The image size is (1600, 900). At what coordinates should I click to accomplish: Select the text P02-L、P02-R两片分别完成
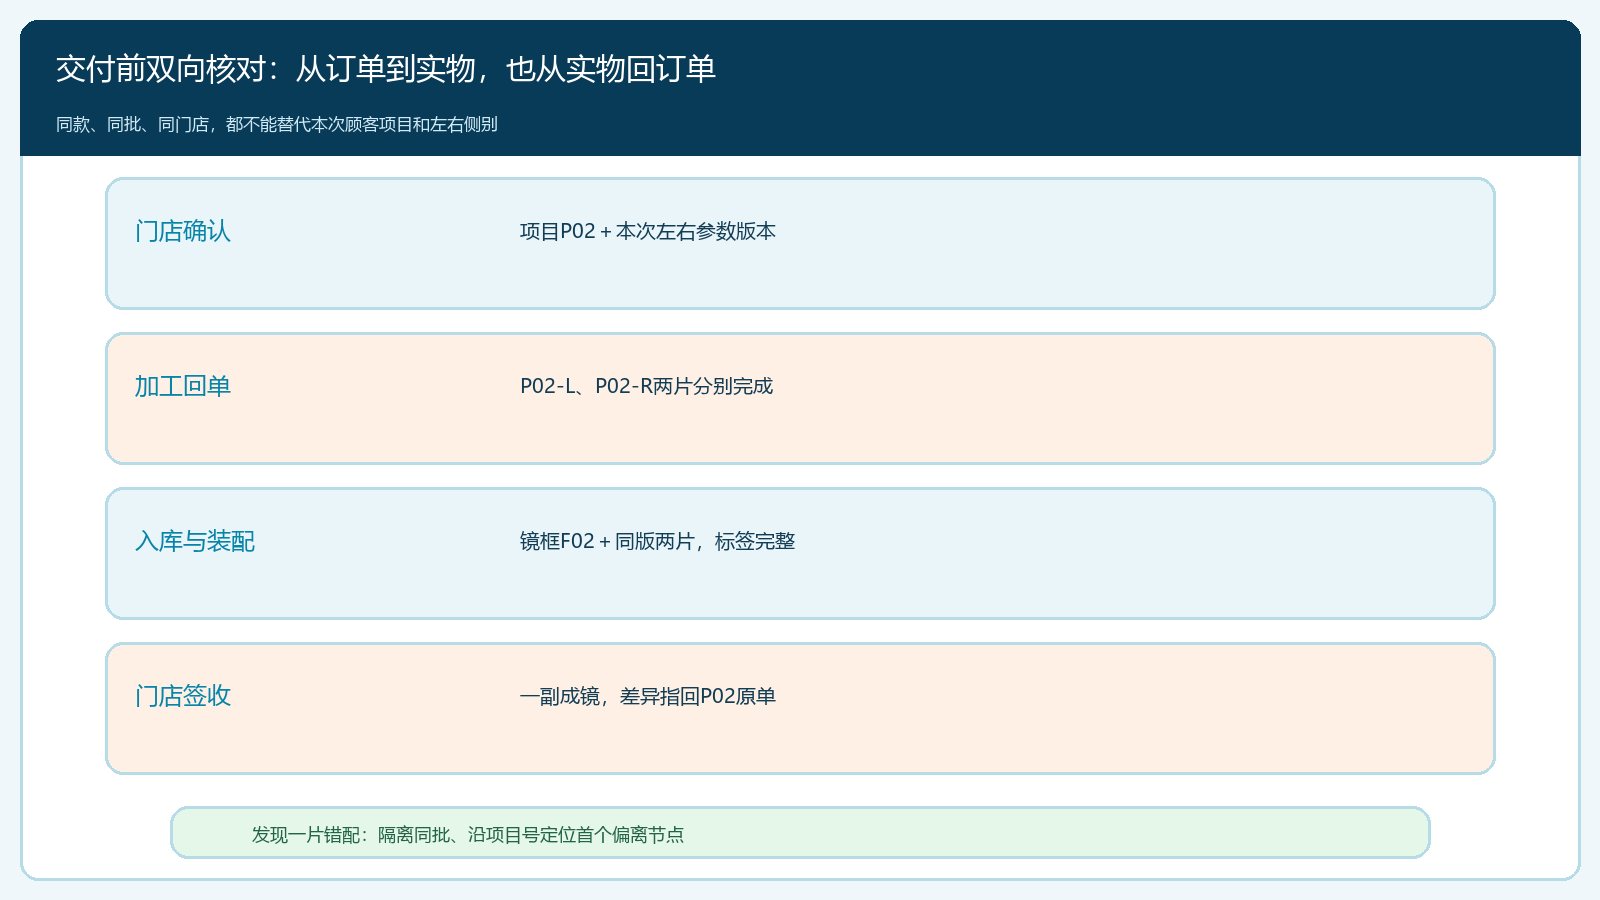click(x=647, y=386)
